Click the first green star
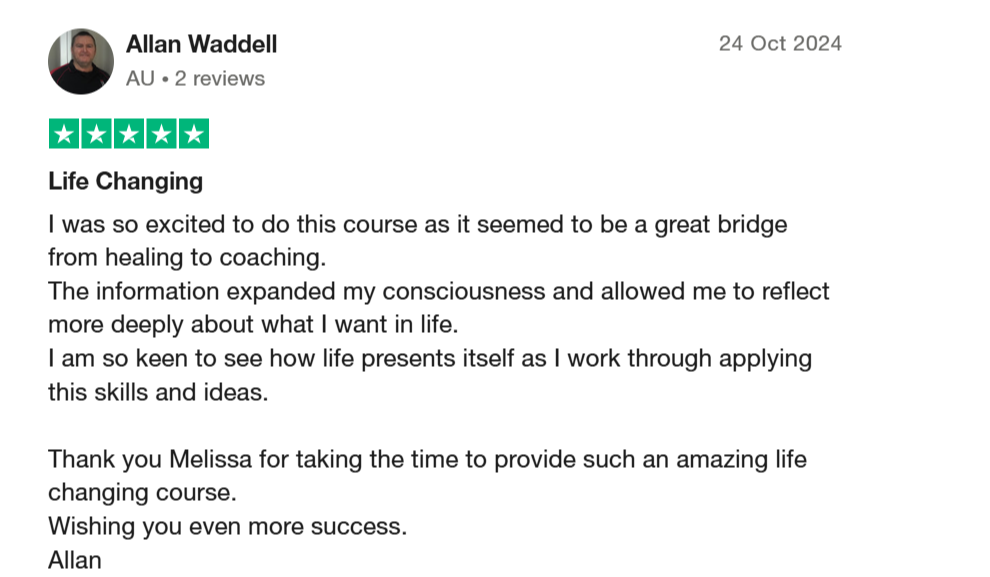This screenshot has width=990, height=577. coord(64,134)
